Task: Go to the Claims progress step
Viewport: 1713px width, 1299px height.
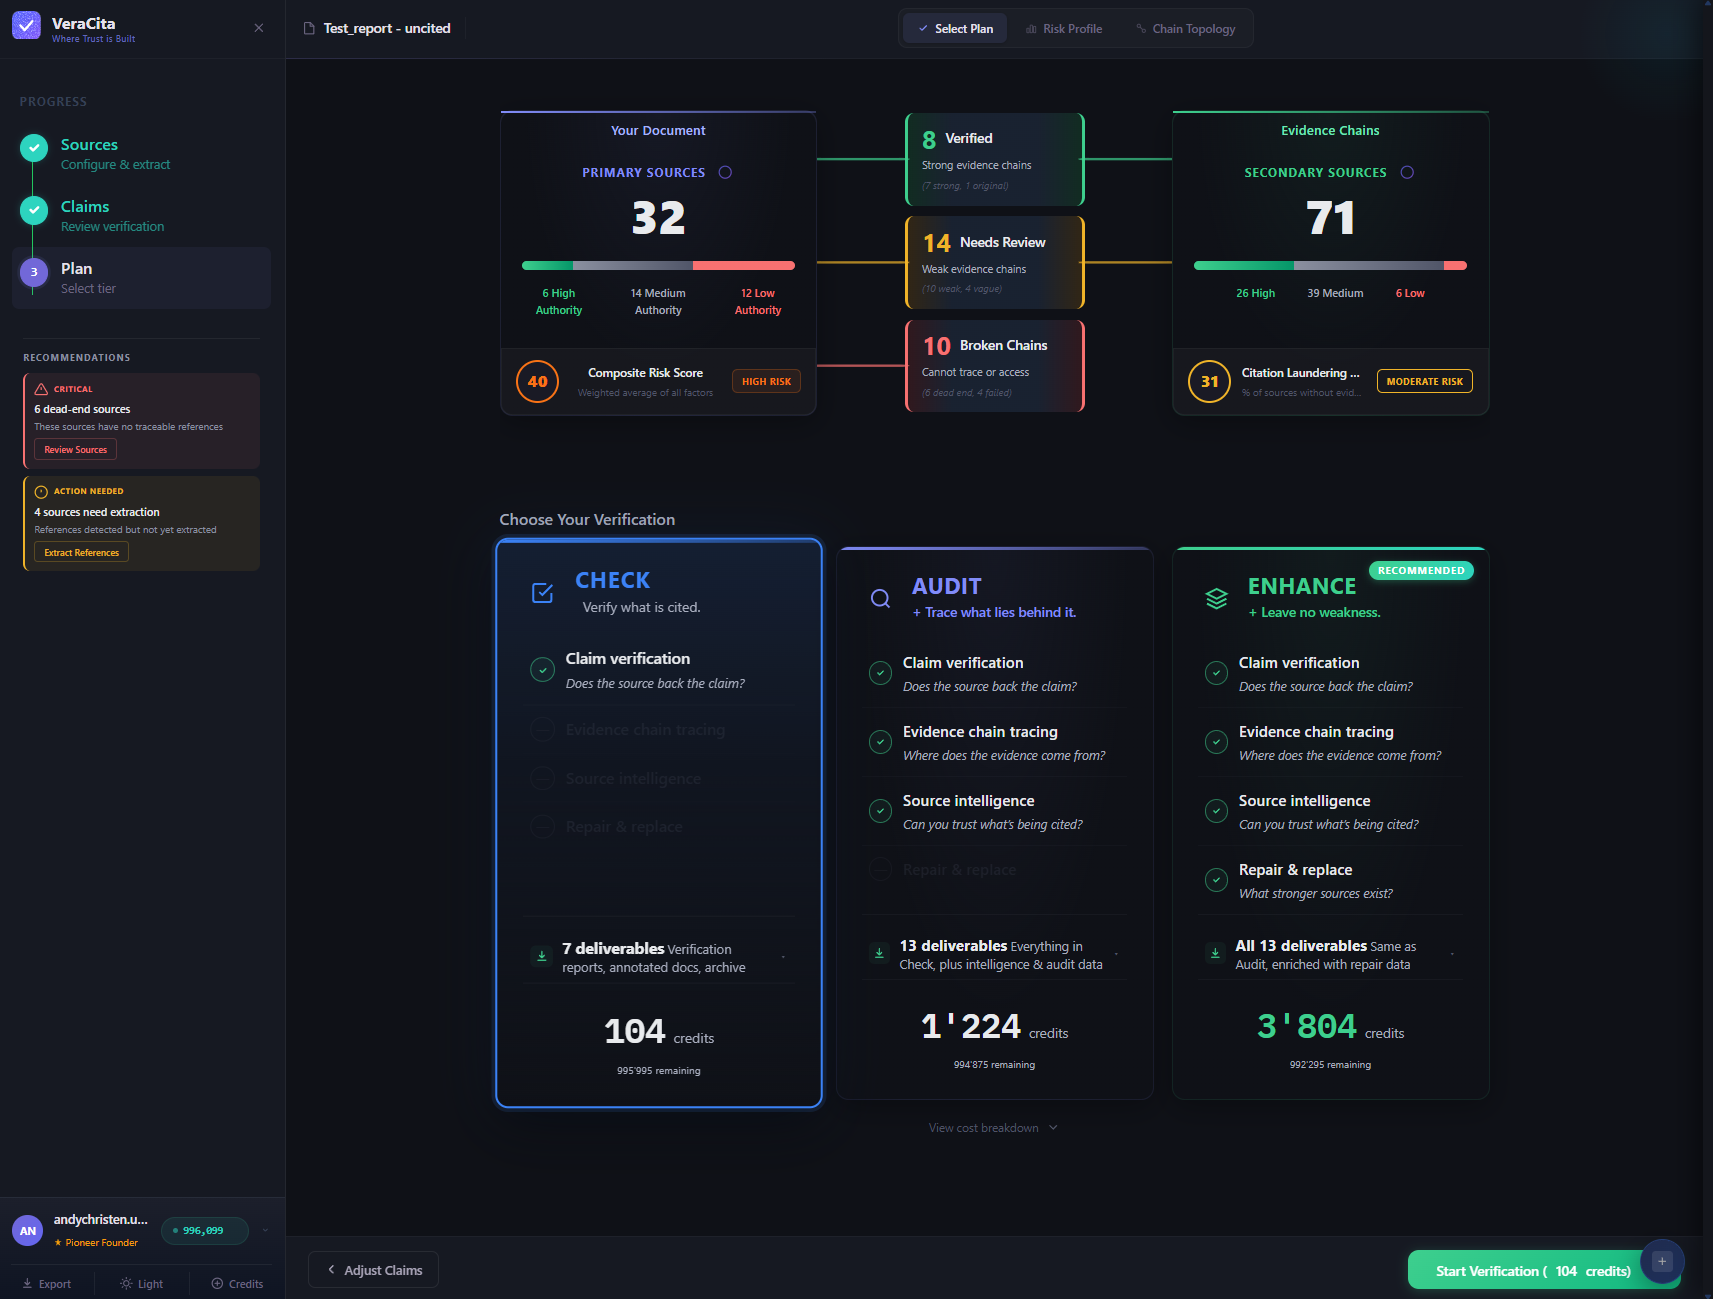Action: (142, 216)
